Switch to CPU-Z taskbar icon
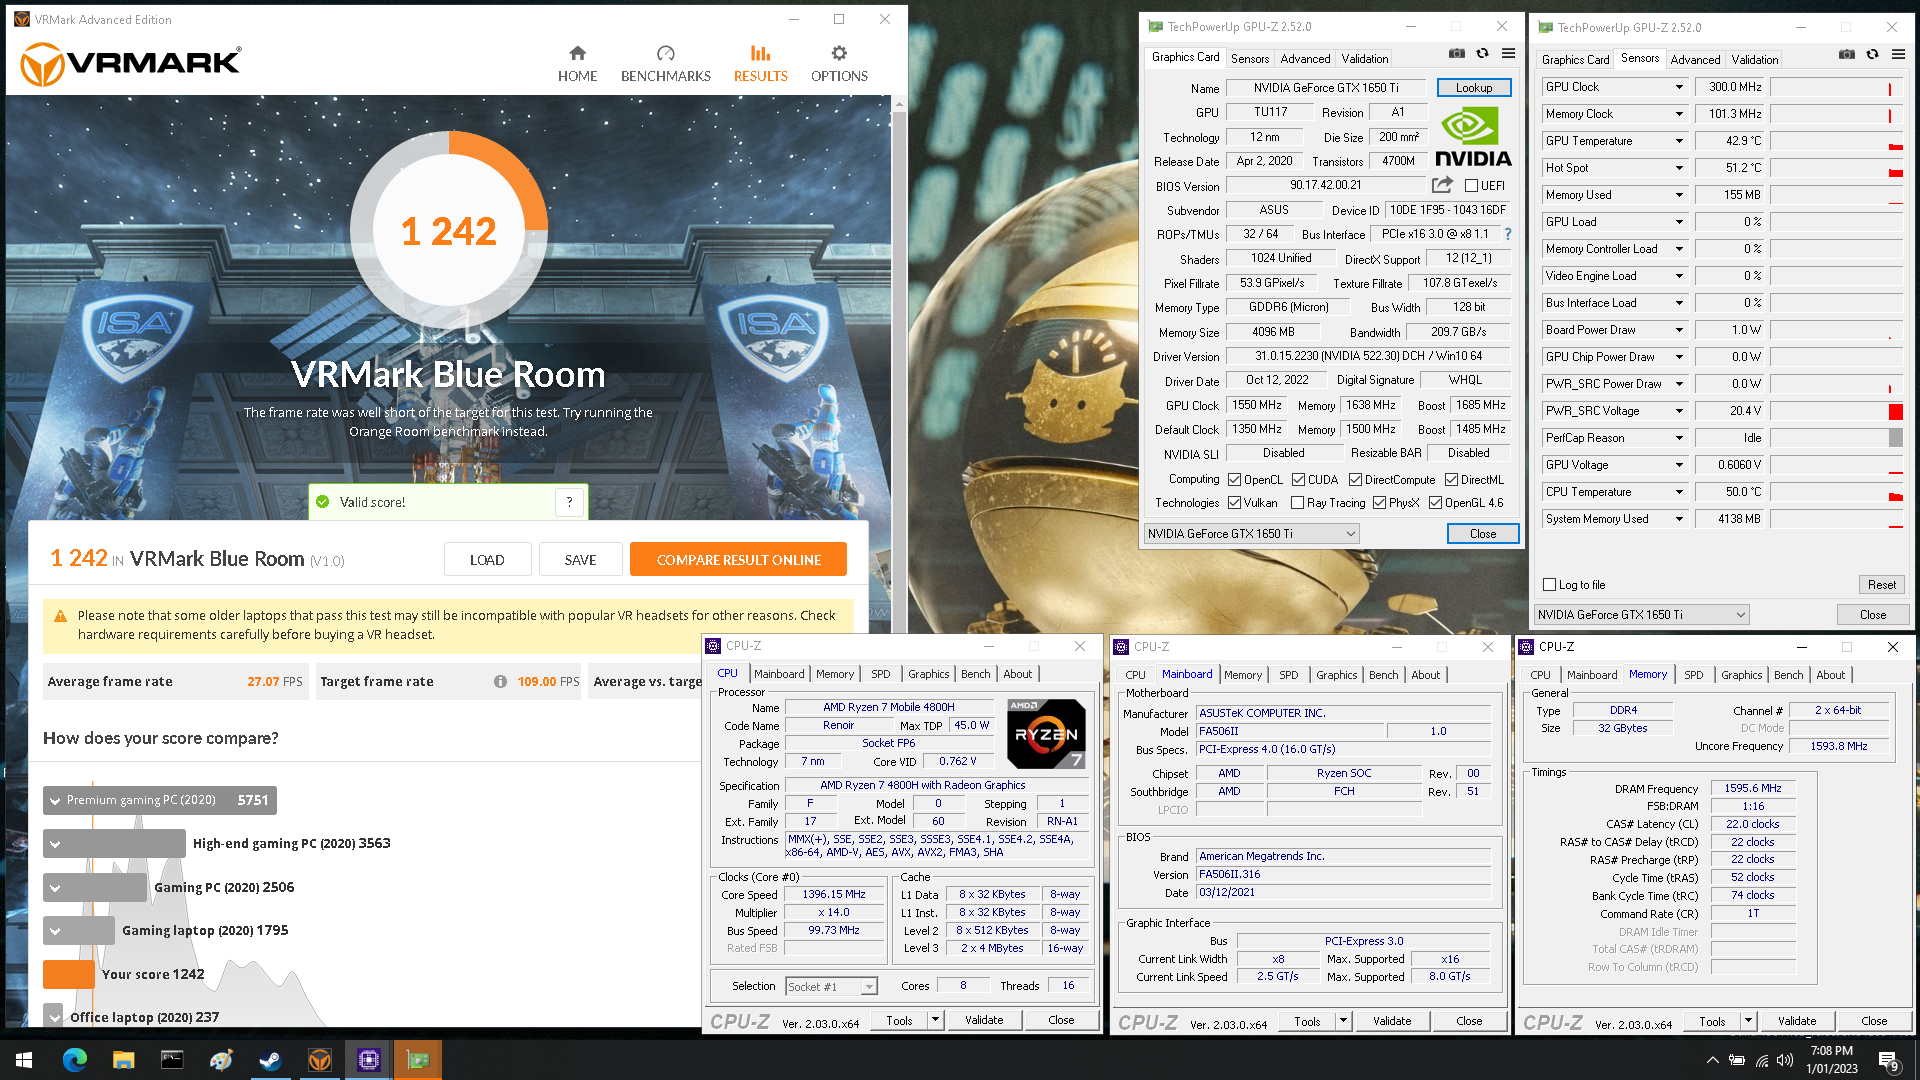The height and width of the screenshot is (1080, 1920). [x=368, y=1060]
